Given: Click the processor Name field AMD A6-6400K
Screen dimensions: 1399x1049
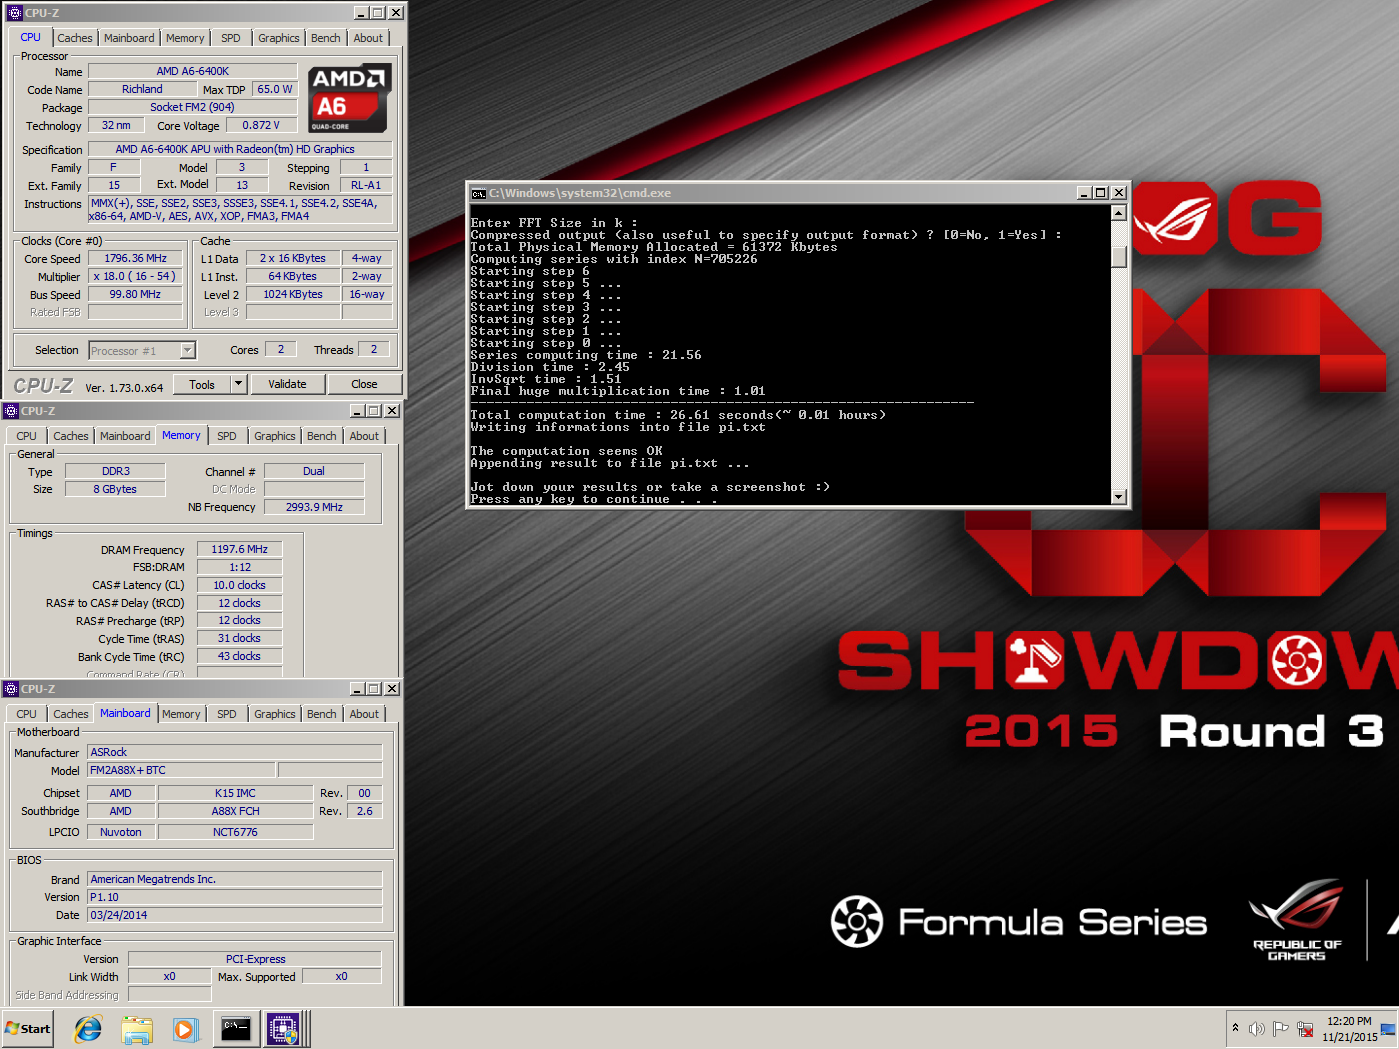Looking at the screenshot, I should pos(193,71).
